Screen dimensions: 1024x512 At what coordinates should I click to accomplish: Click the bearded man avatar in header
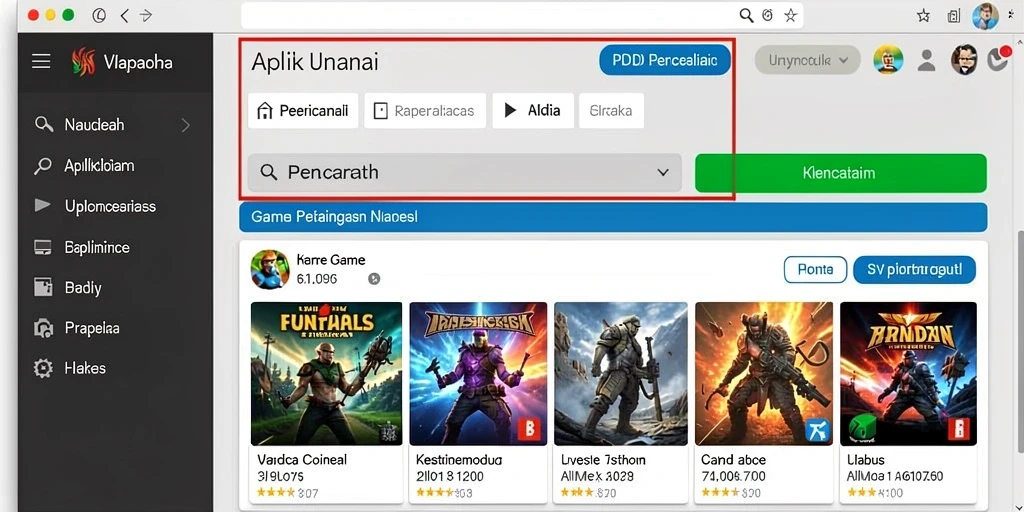(x=964, y=60)
